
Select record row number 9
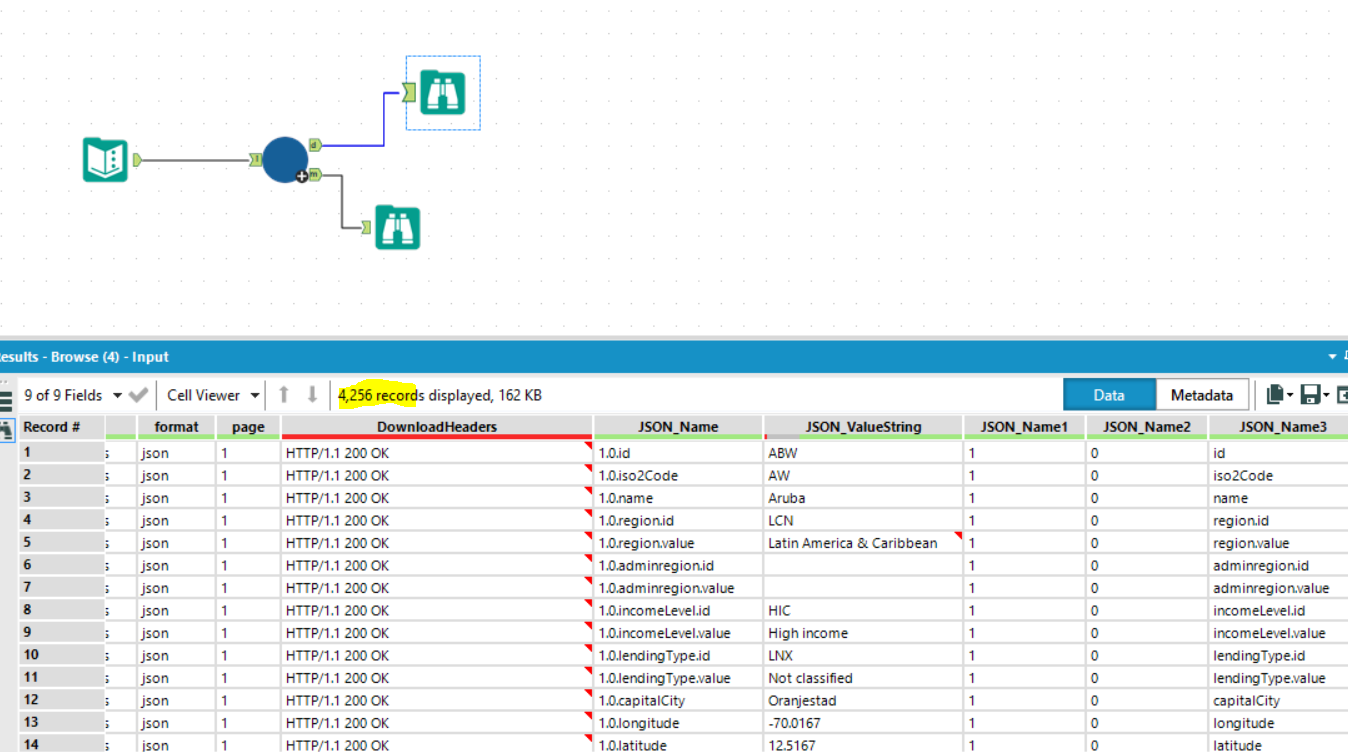coord(61,633)
